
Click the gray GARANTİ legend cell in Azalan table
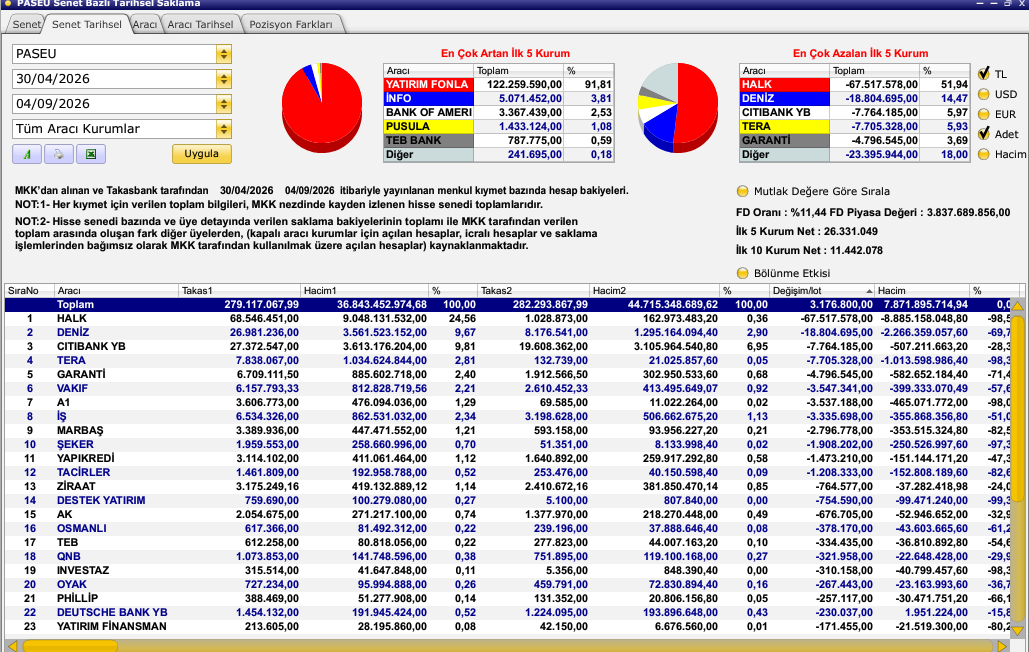[784, 140]
